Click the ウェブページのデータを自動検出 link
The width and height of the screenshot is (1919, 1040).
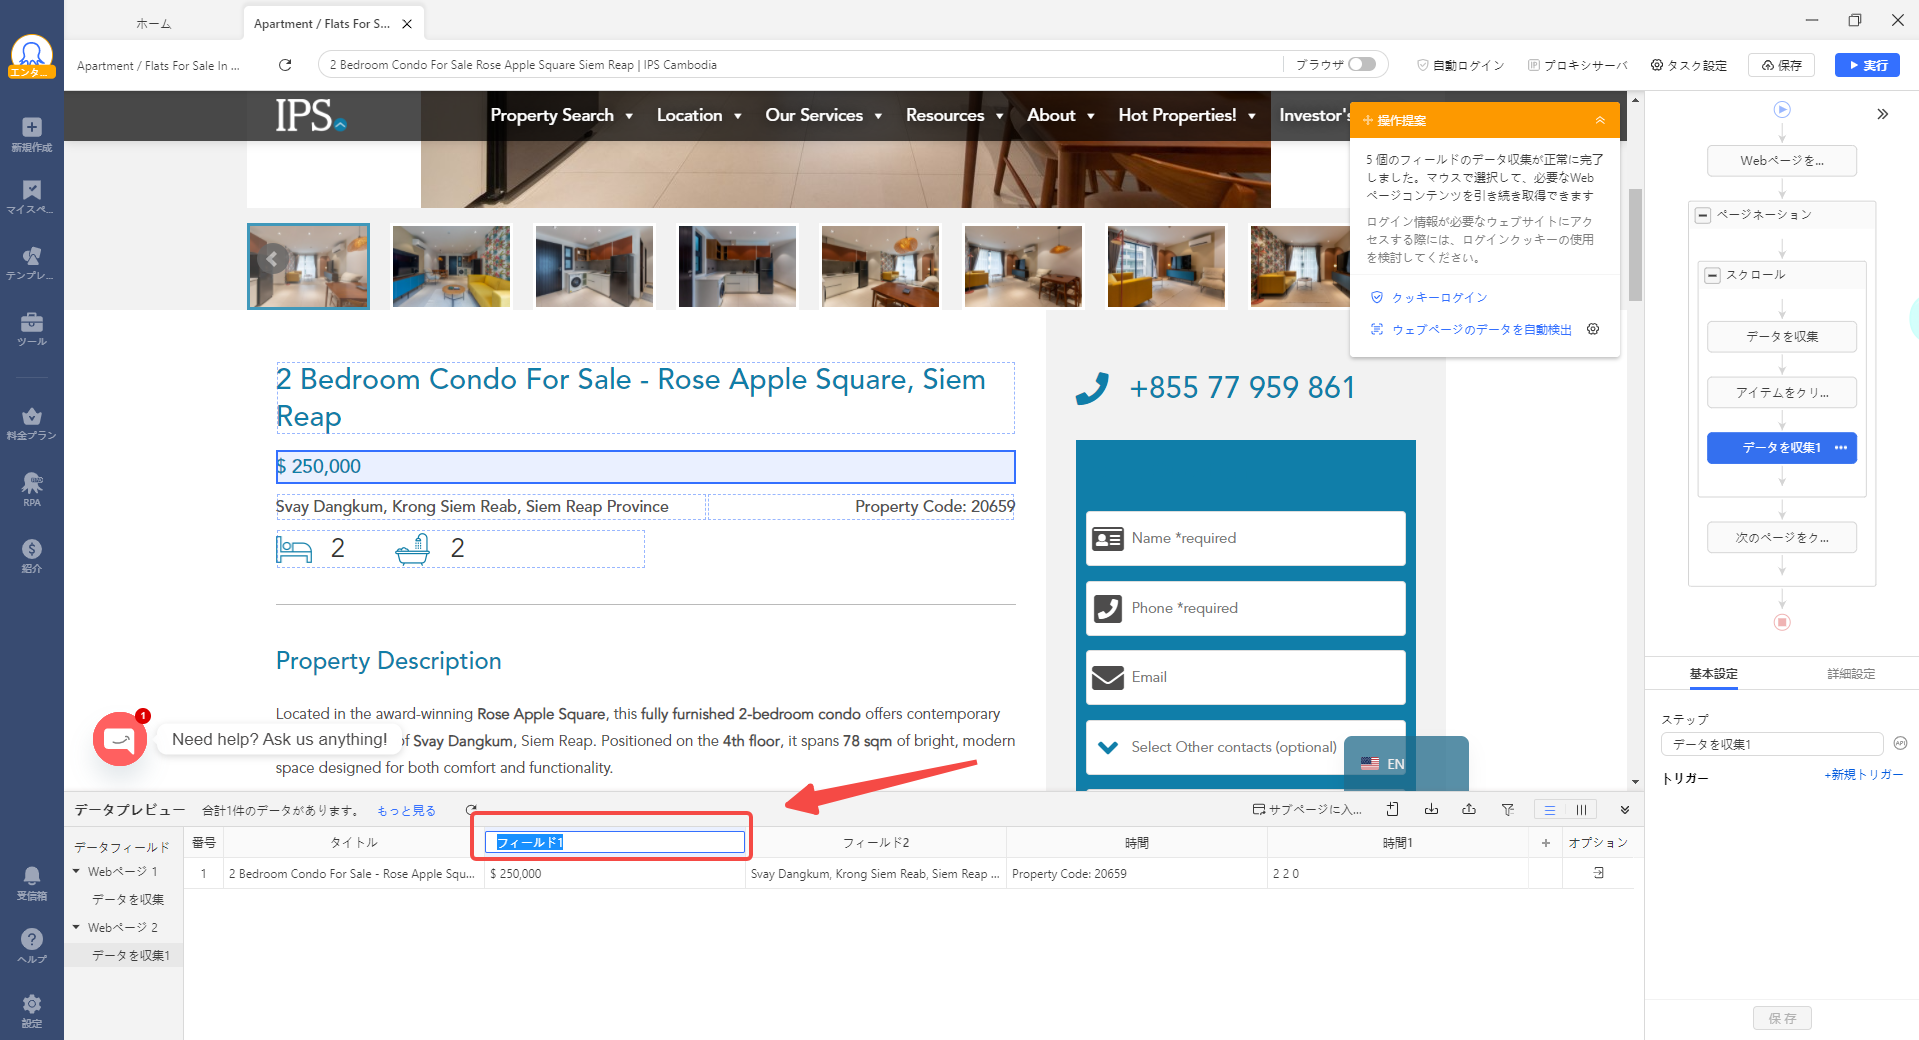pos(1481,330)
